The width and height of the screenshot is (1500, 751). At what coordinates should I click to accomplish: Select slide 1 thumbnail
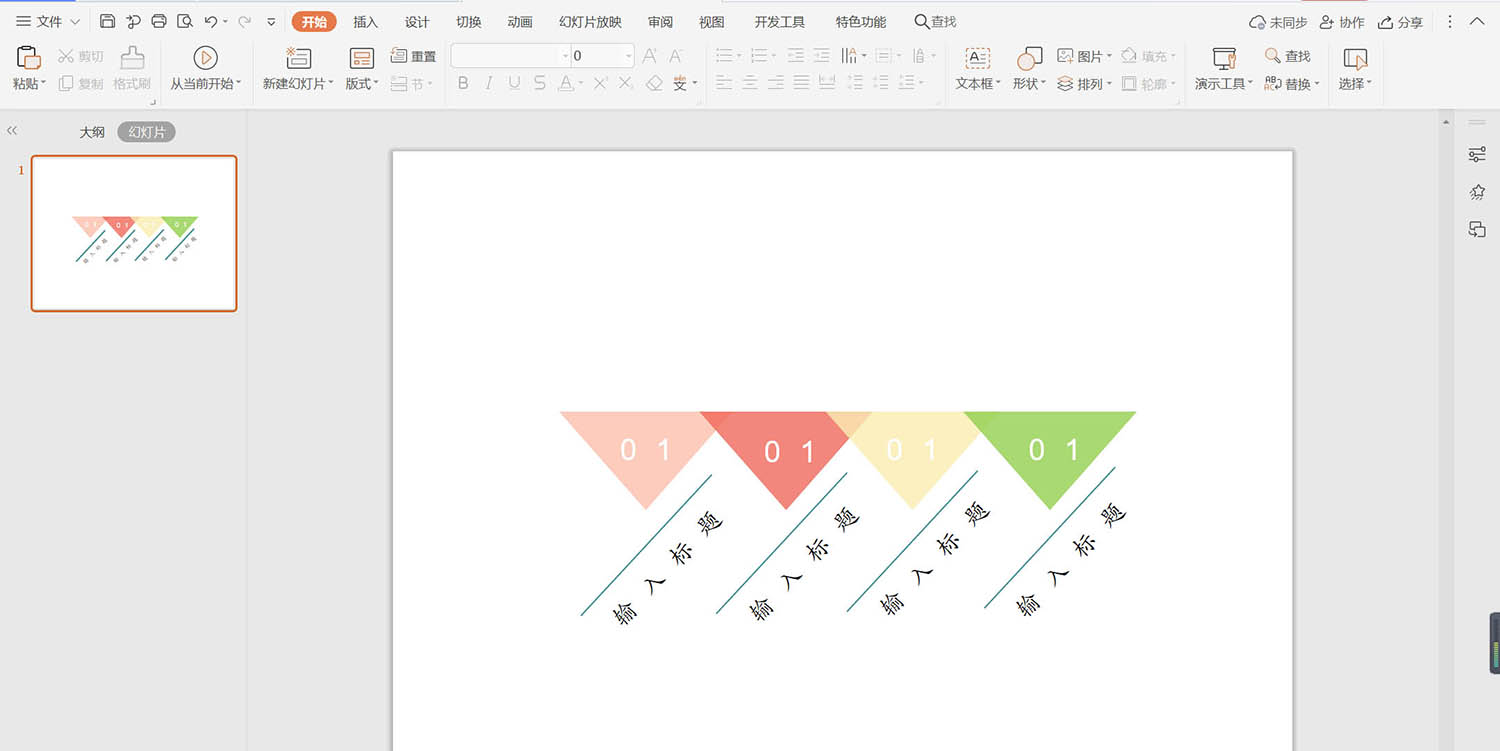(134, 233)
